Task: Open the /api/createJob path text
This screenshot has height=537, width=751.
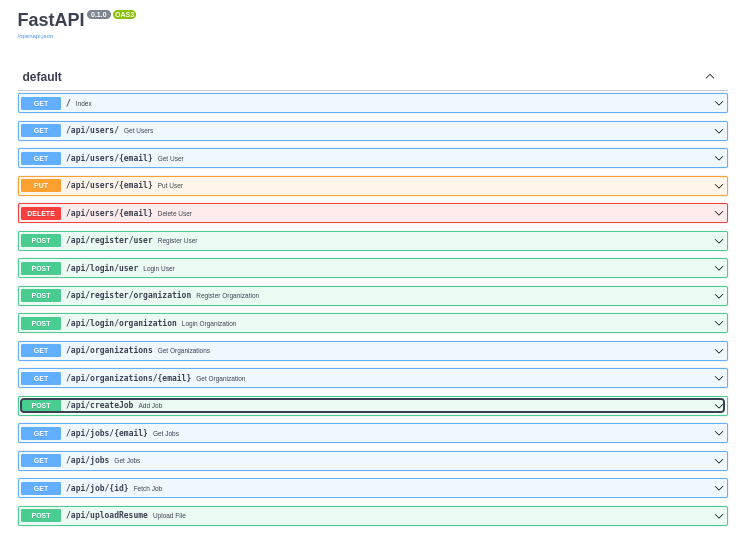Action: (100, 405)
